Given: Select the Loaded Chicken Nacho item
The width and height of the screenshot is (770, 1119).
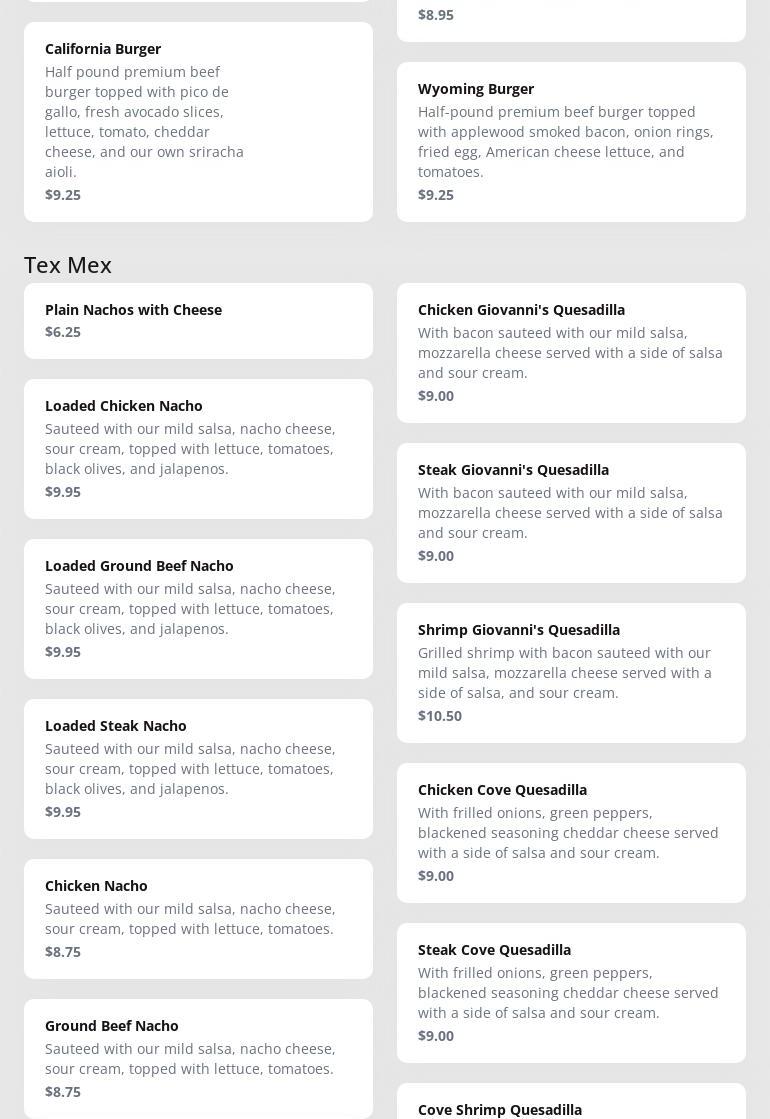Looking at the screenshot, I should pos(198,449).
